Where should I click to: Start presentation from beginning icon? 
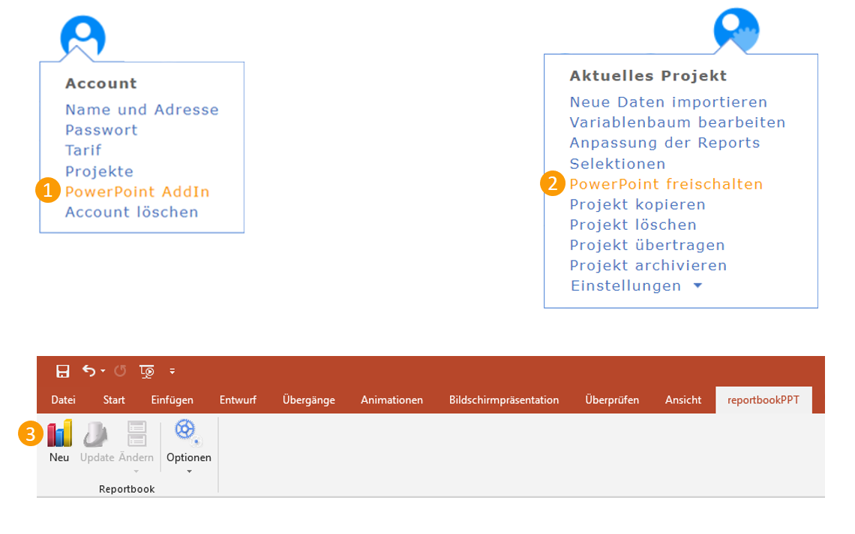point(147,371)
